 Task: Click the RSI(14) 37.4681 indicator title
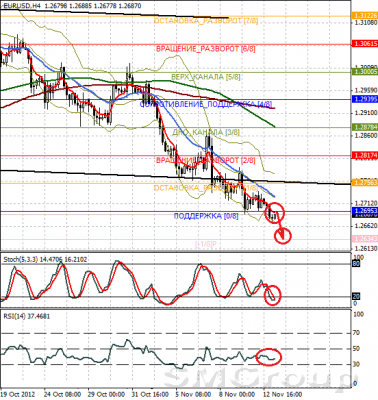pos(26,316)
